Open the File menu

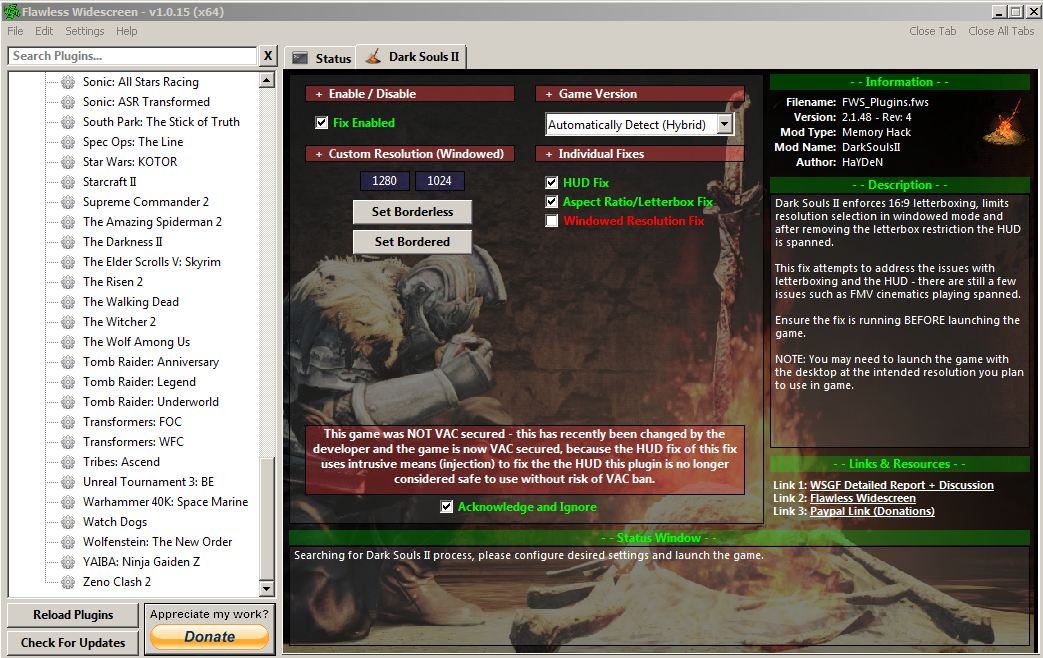(15, 31)
